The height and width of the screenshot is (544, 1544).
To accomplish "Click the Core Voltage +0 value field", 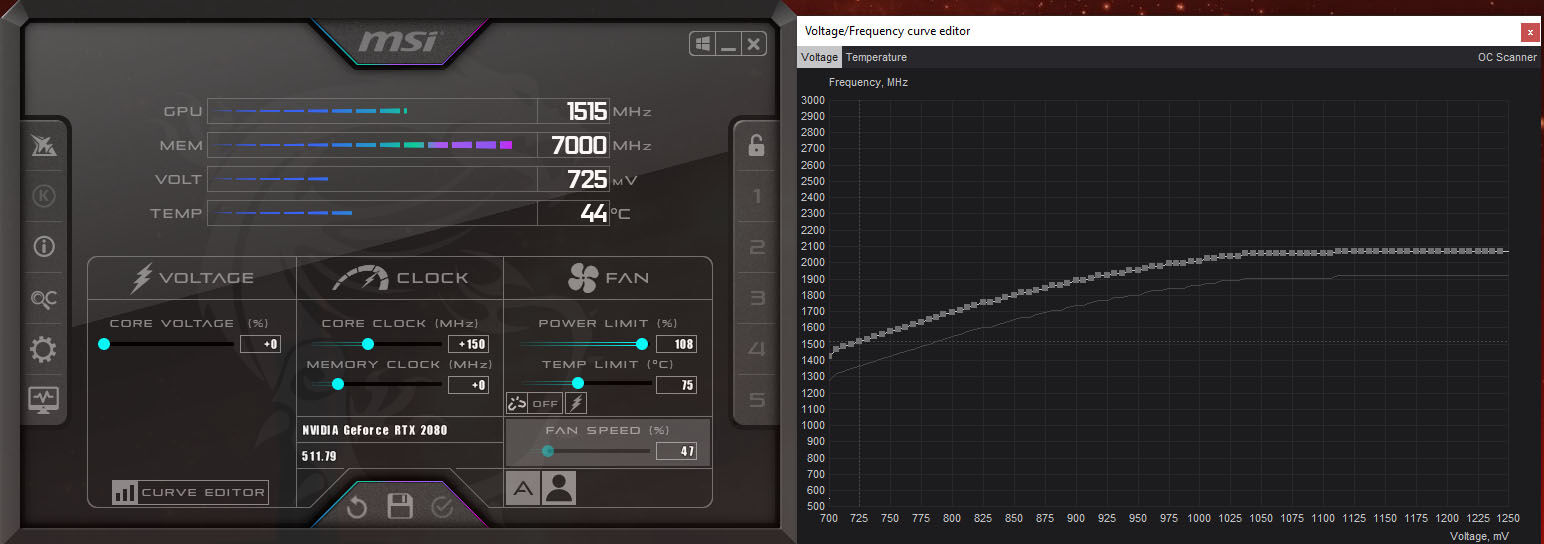I will 260,344.
